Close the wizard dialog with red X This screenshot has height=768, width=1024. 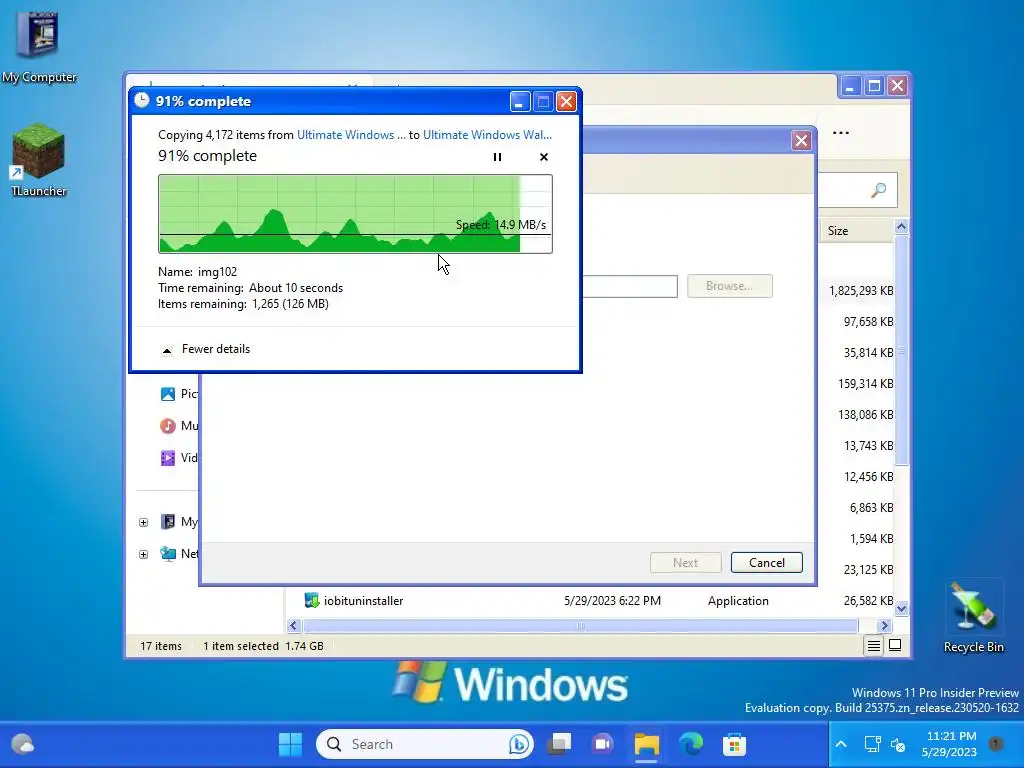pos(801,140)
